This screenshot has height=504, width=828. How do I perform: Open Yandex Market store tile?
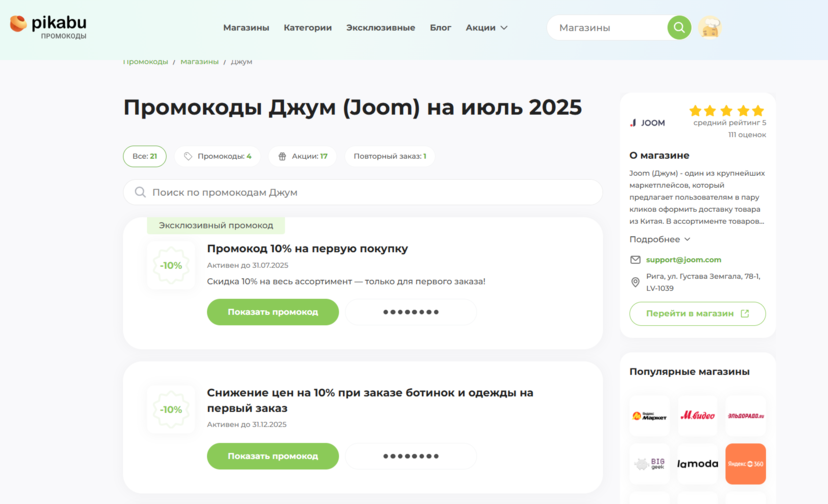(x=650, y=416)
